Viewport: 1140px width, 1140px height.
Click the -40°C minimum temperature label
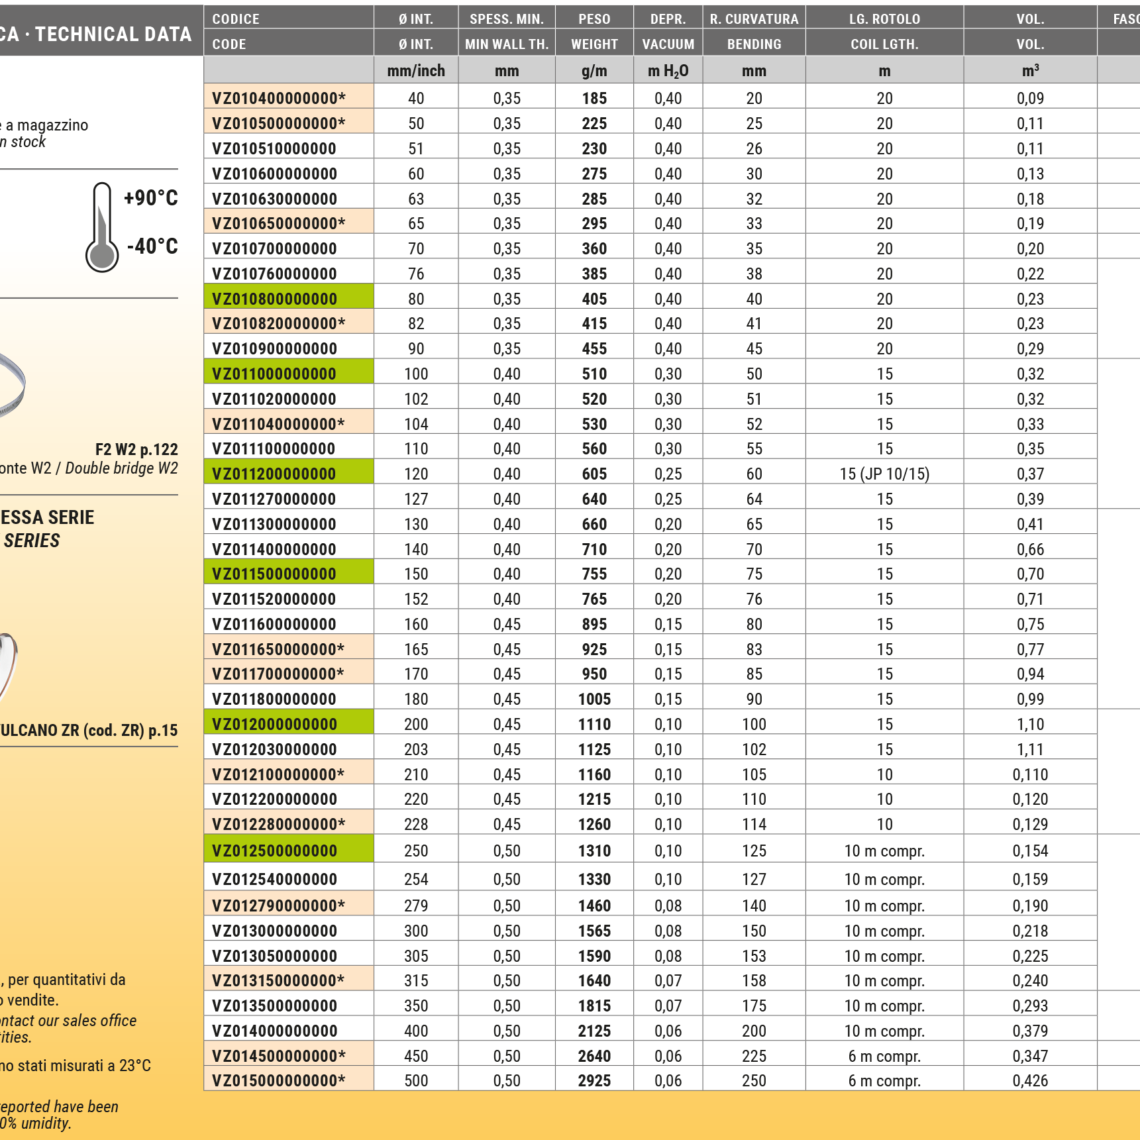(152, 246)
